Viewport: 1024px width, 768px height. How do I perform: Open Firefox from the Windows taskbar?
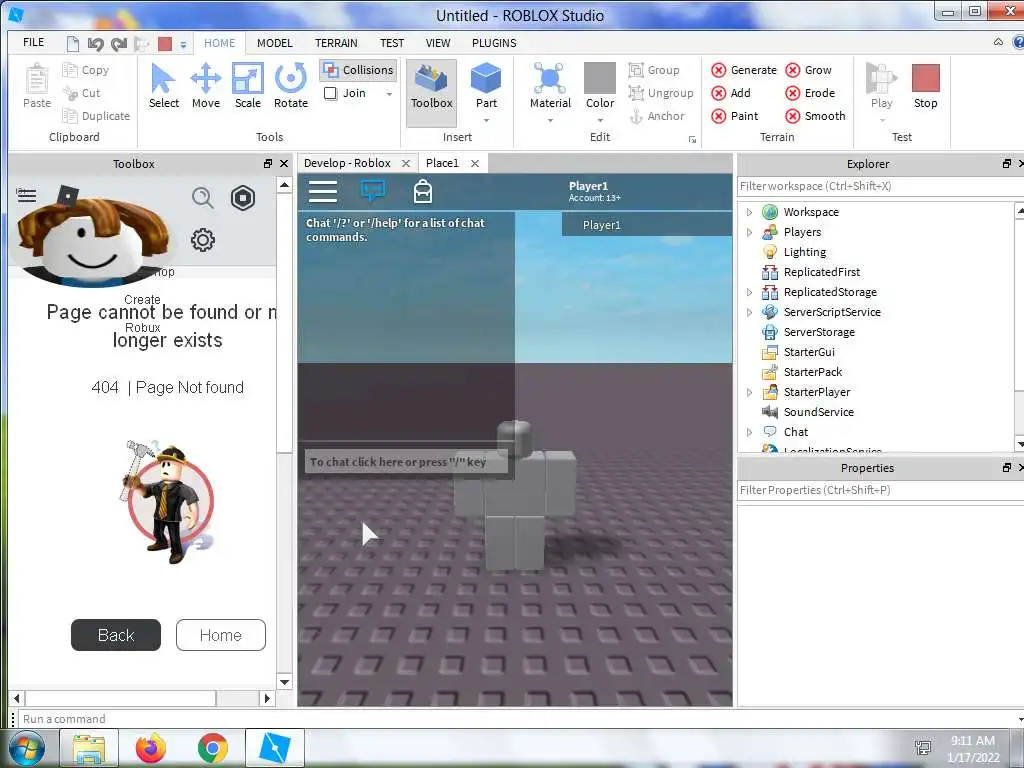click(151, 748)
